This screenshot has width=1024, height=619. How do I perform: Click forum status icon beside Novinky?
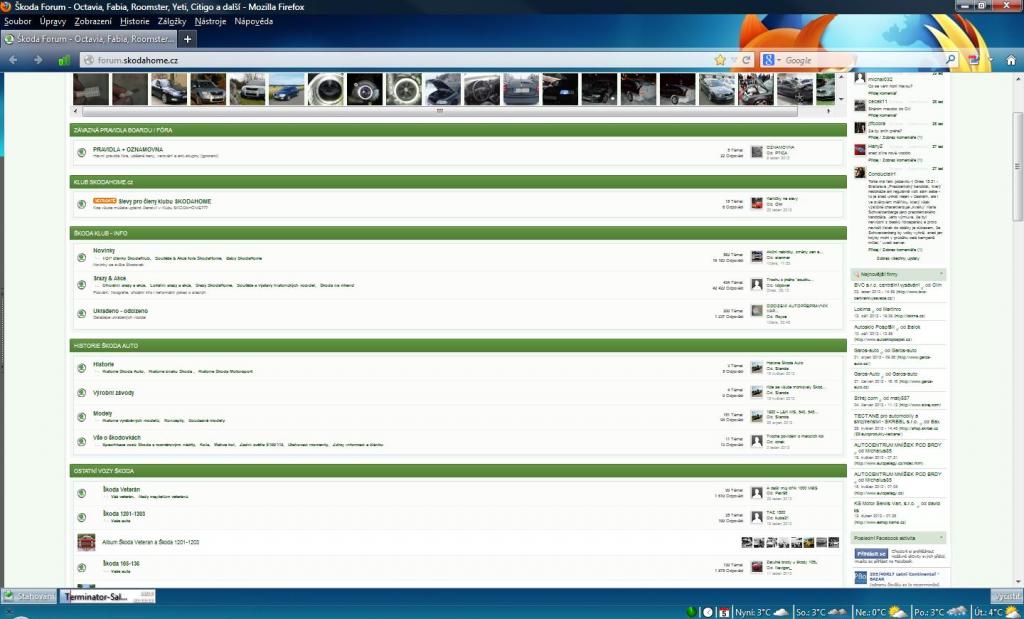(x=82, y=257)
